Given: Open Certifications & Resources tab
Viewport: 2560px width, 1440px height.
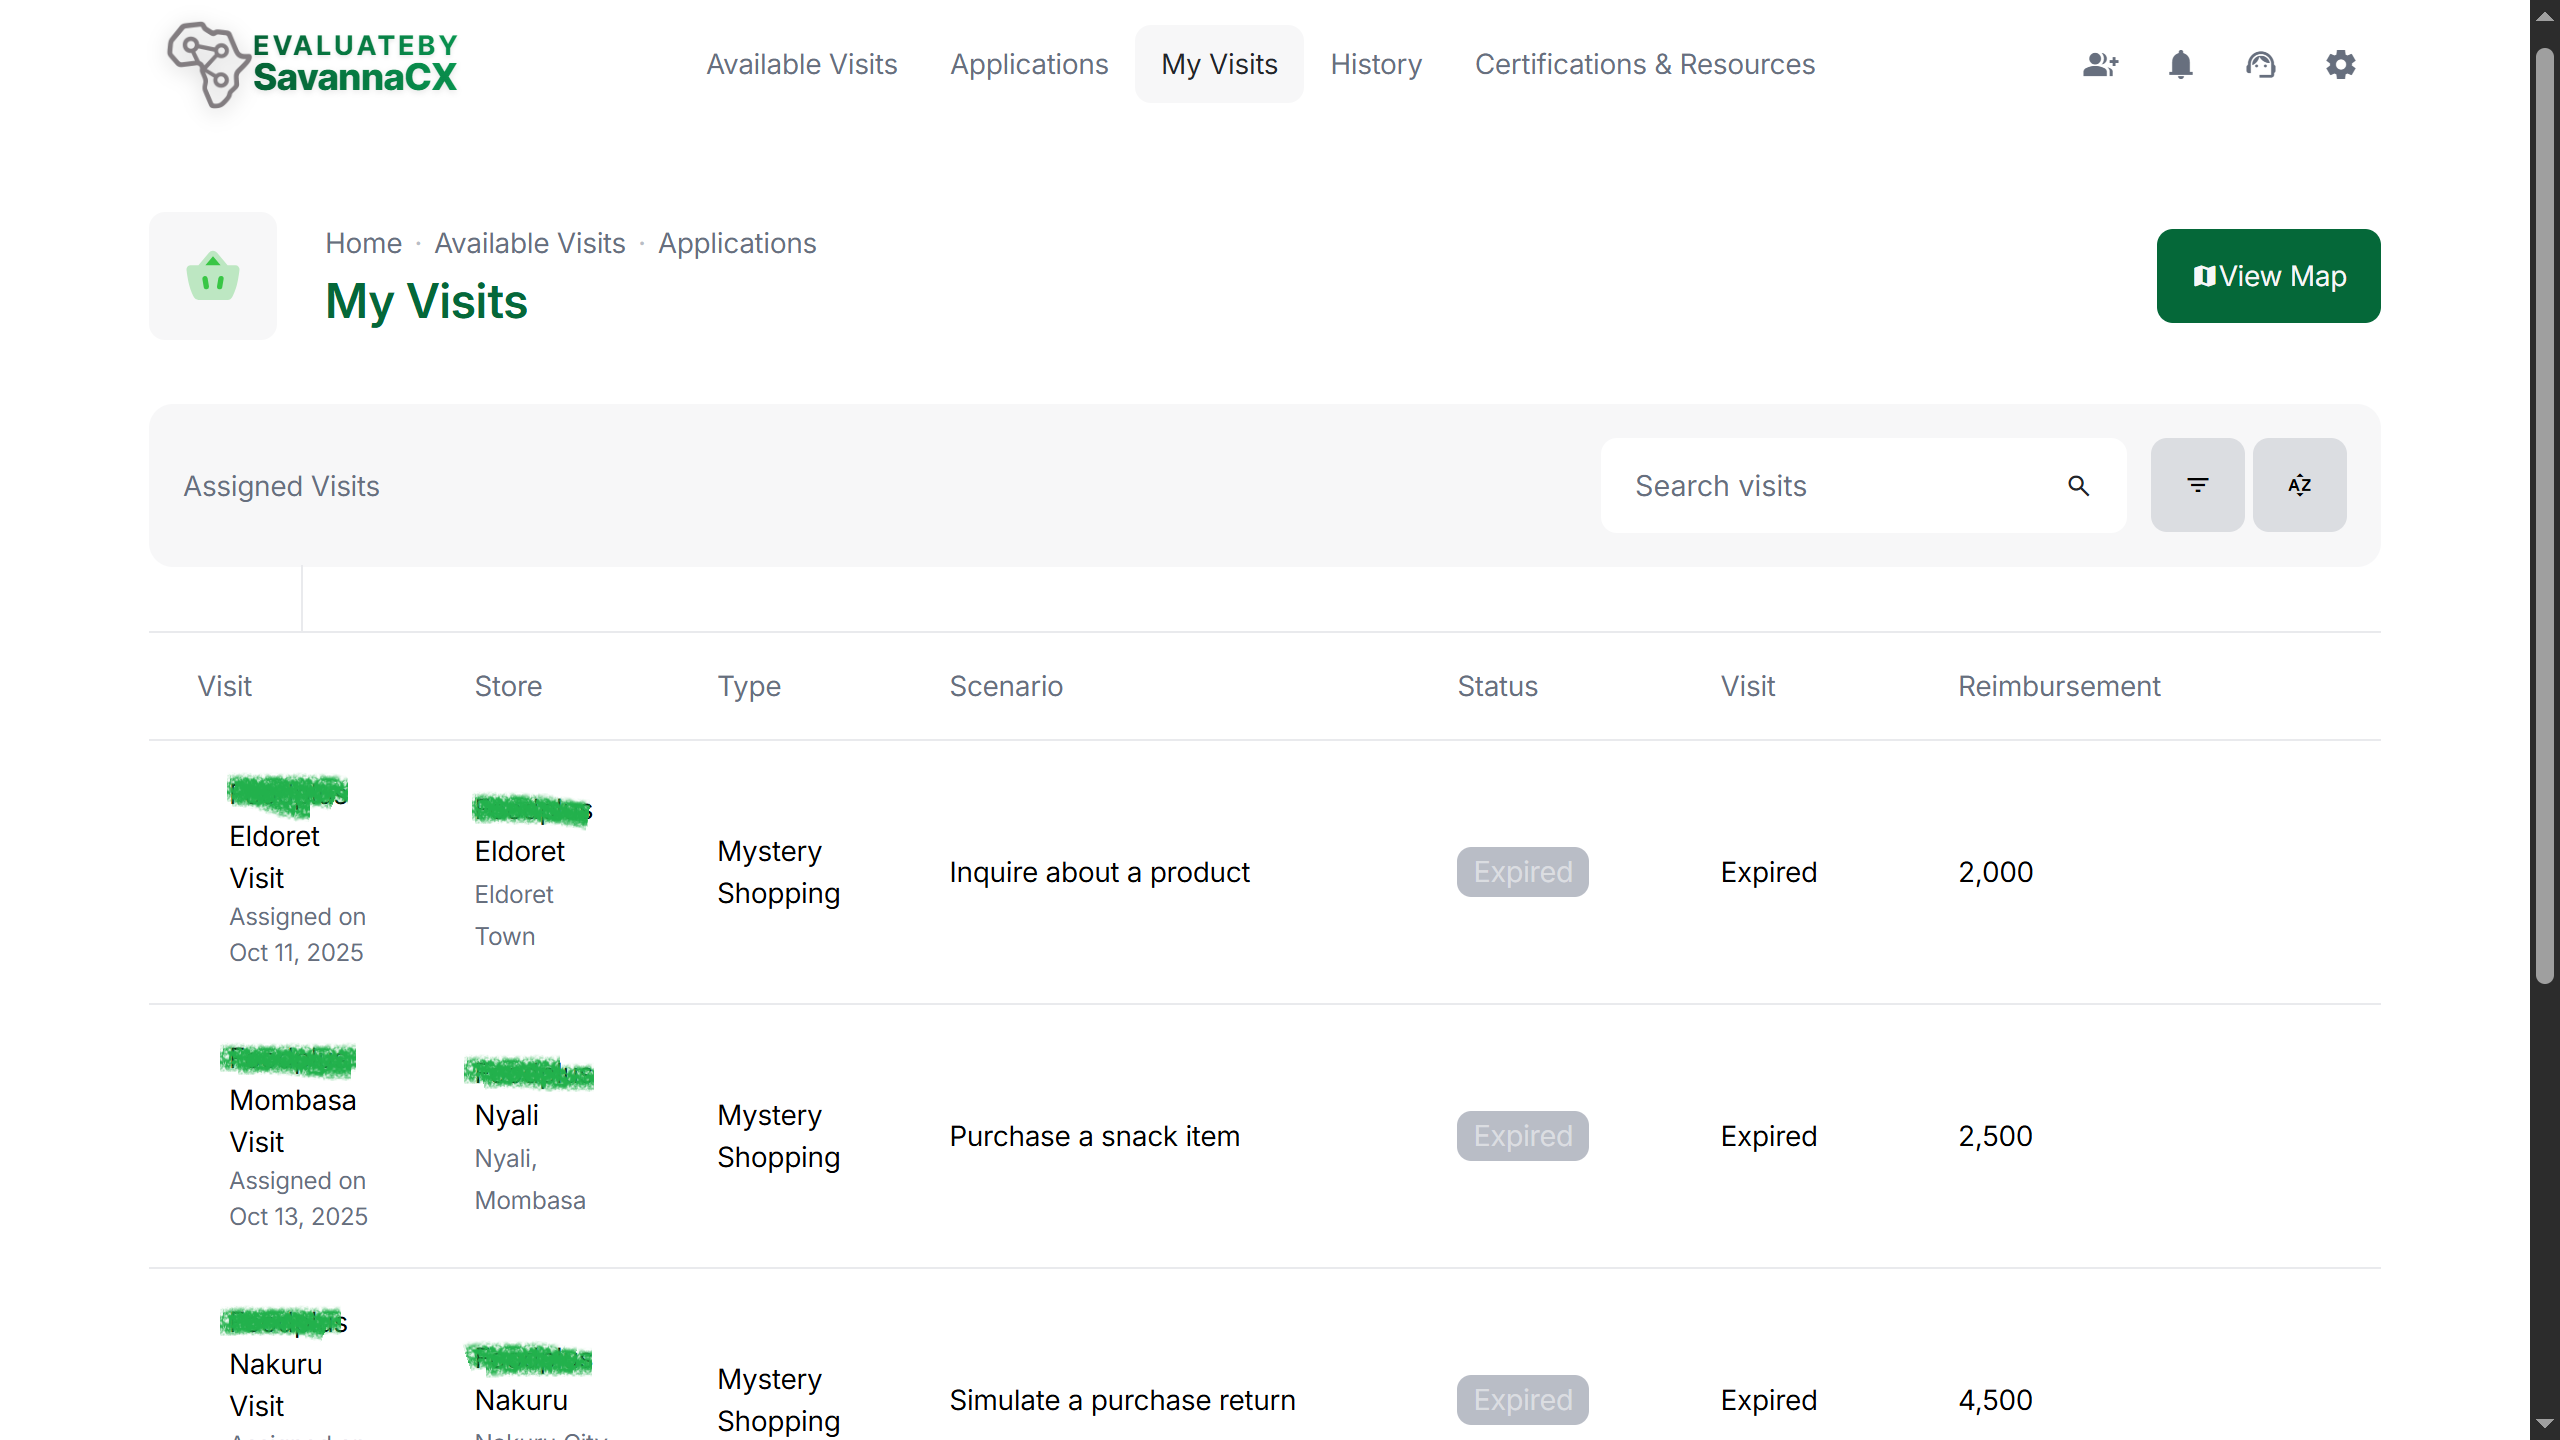Looking at the screenshot, I should [x=1645, y=65].
